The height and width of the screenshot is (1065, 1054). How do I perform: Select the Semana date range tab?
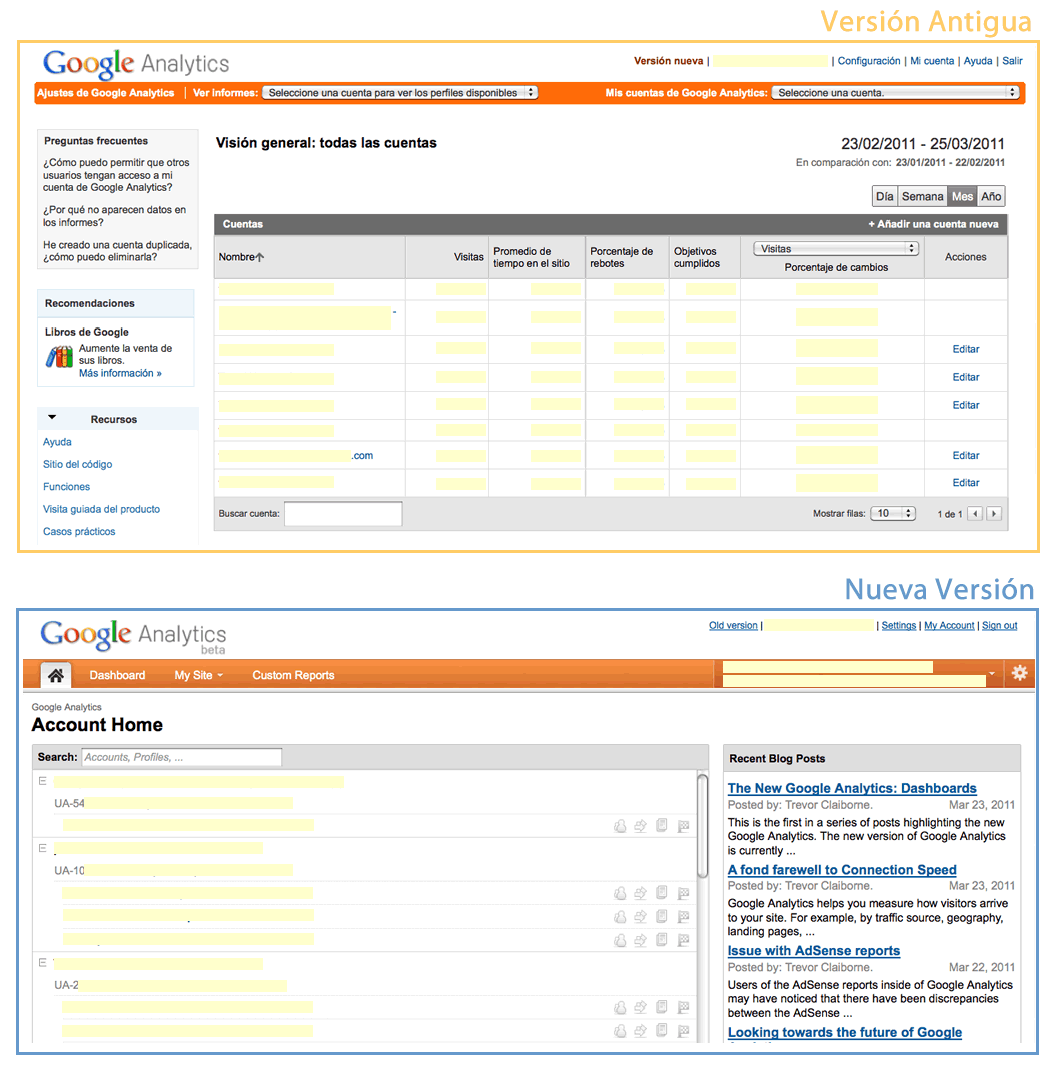point(922,196)
